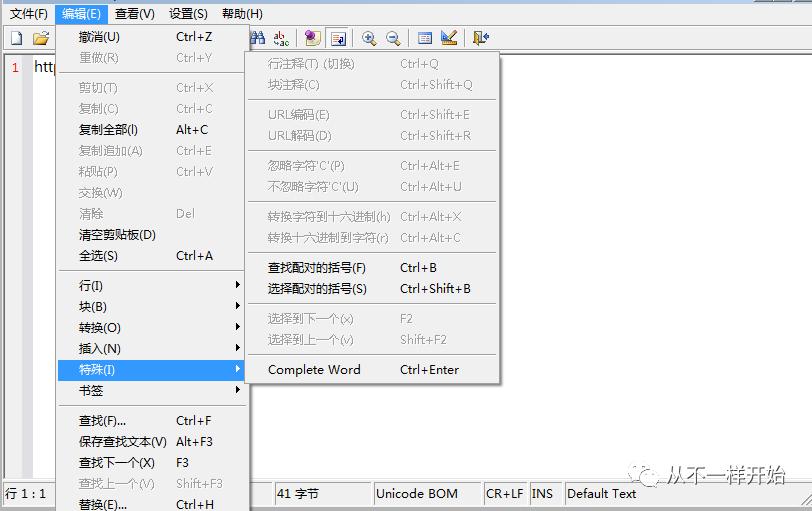Open the 帮助(H) menu
812x511 pixels.
coord(242,14)
